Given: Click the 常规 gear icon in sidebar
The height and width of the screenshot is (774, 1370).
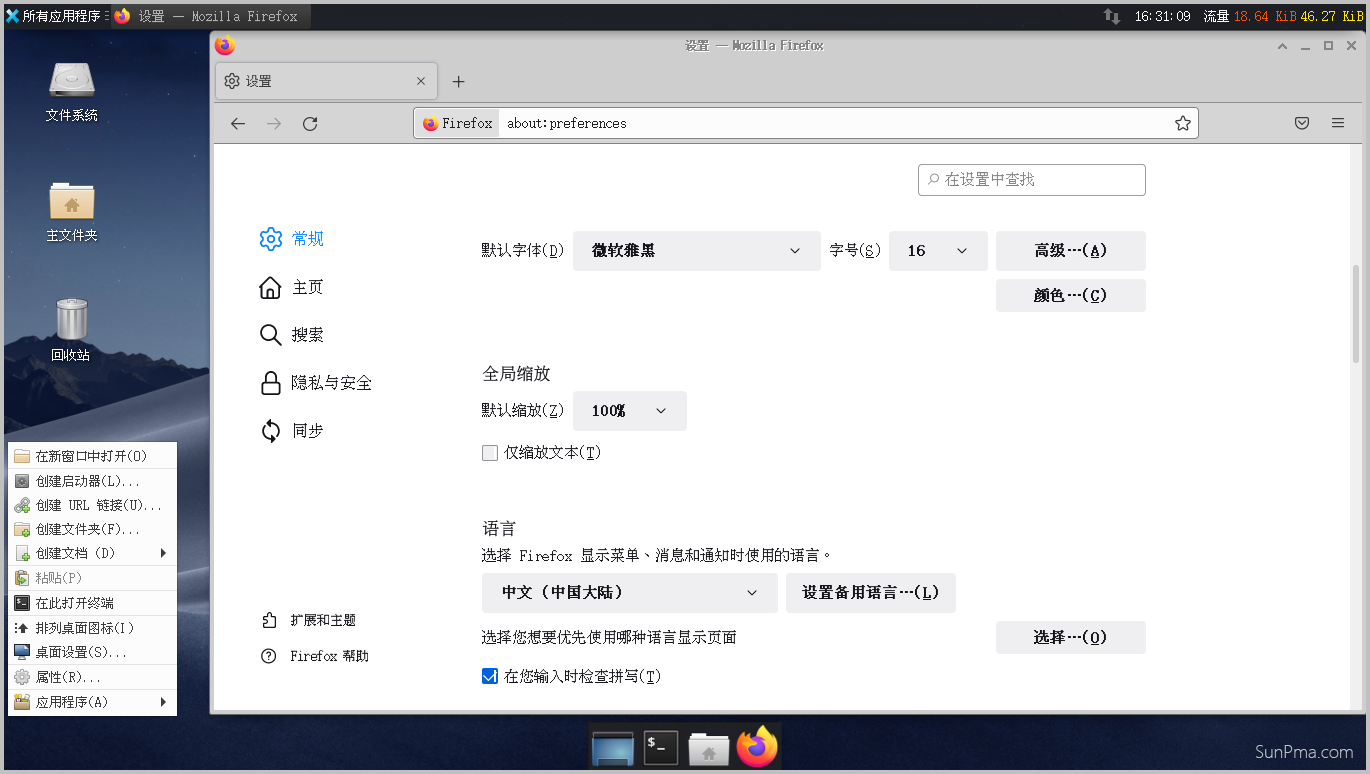Looking at the screenshot, I should pyautogui.click(x=270, y=239).
